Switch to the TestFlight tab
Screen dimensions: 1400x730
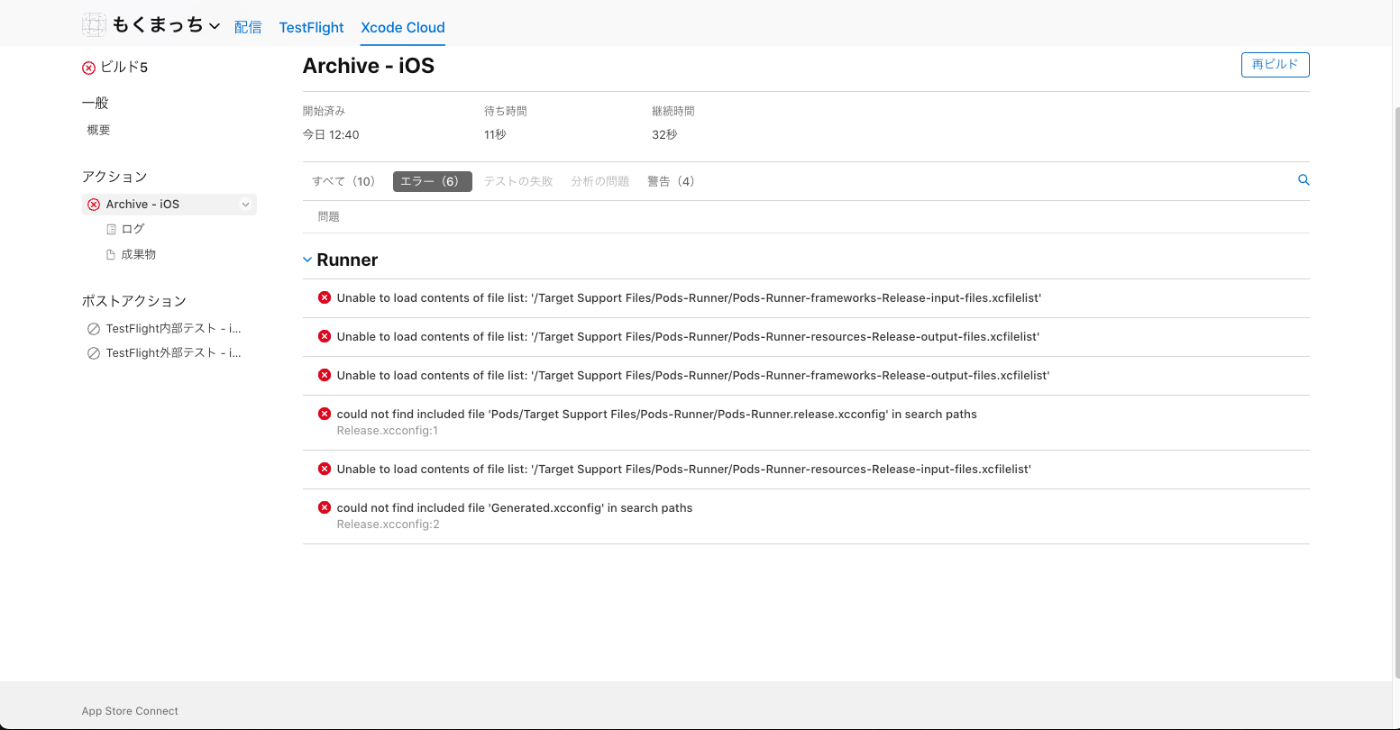311,27
